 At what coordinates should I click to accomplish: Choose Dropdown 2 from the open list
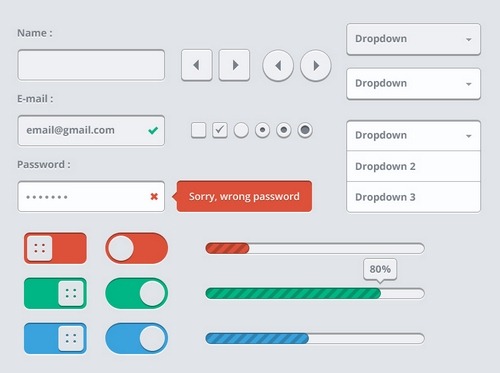[413, 166]
